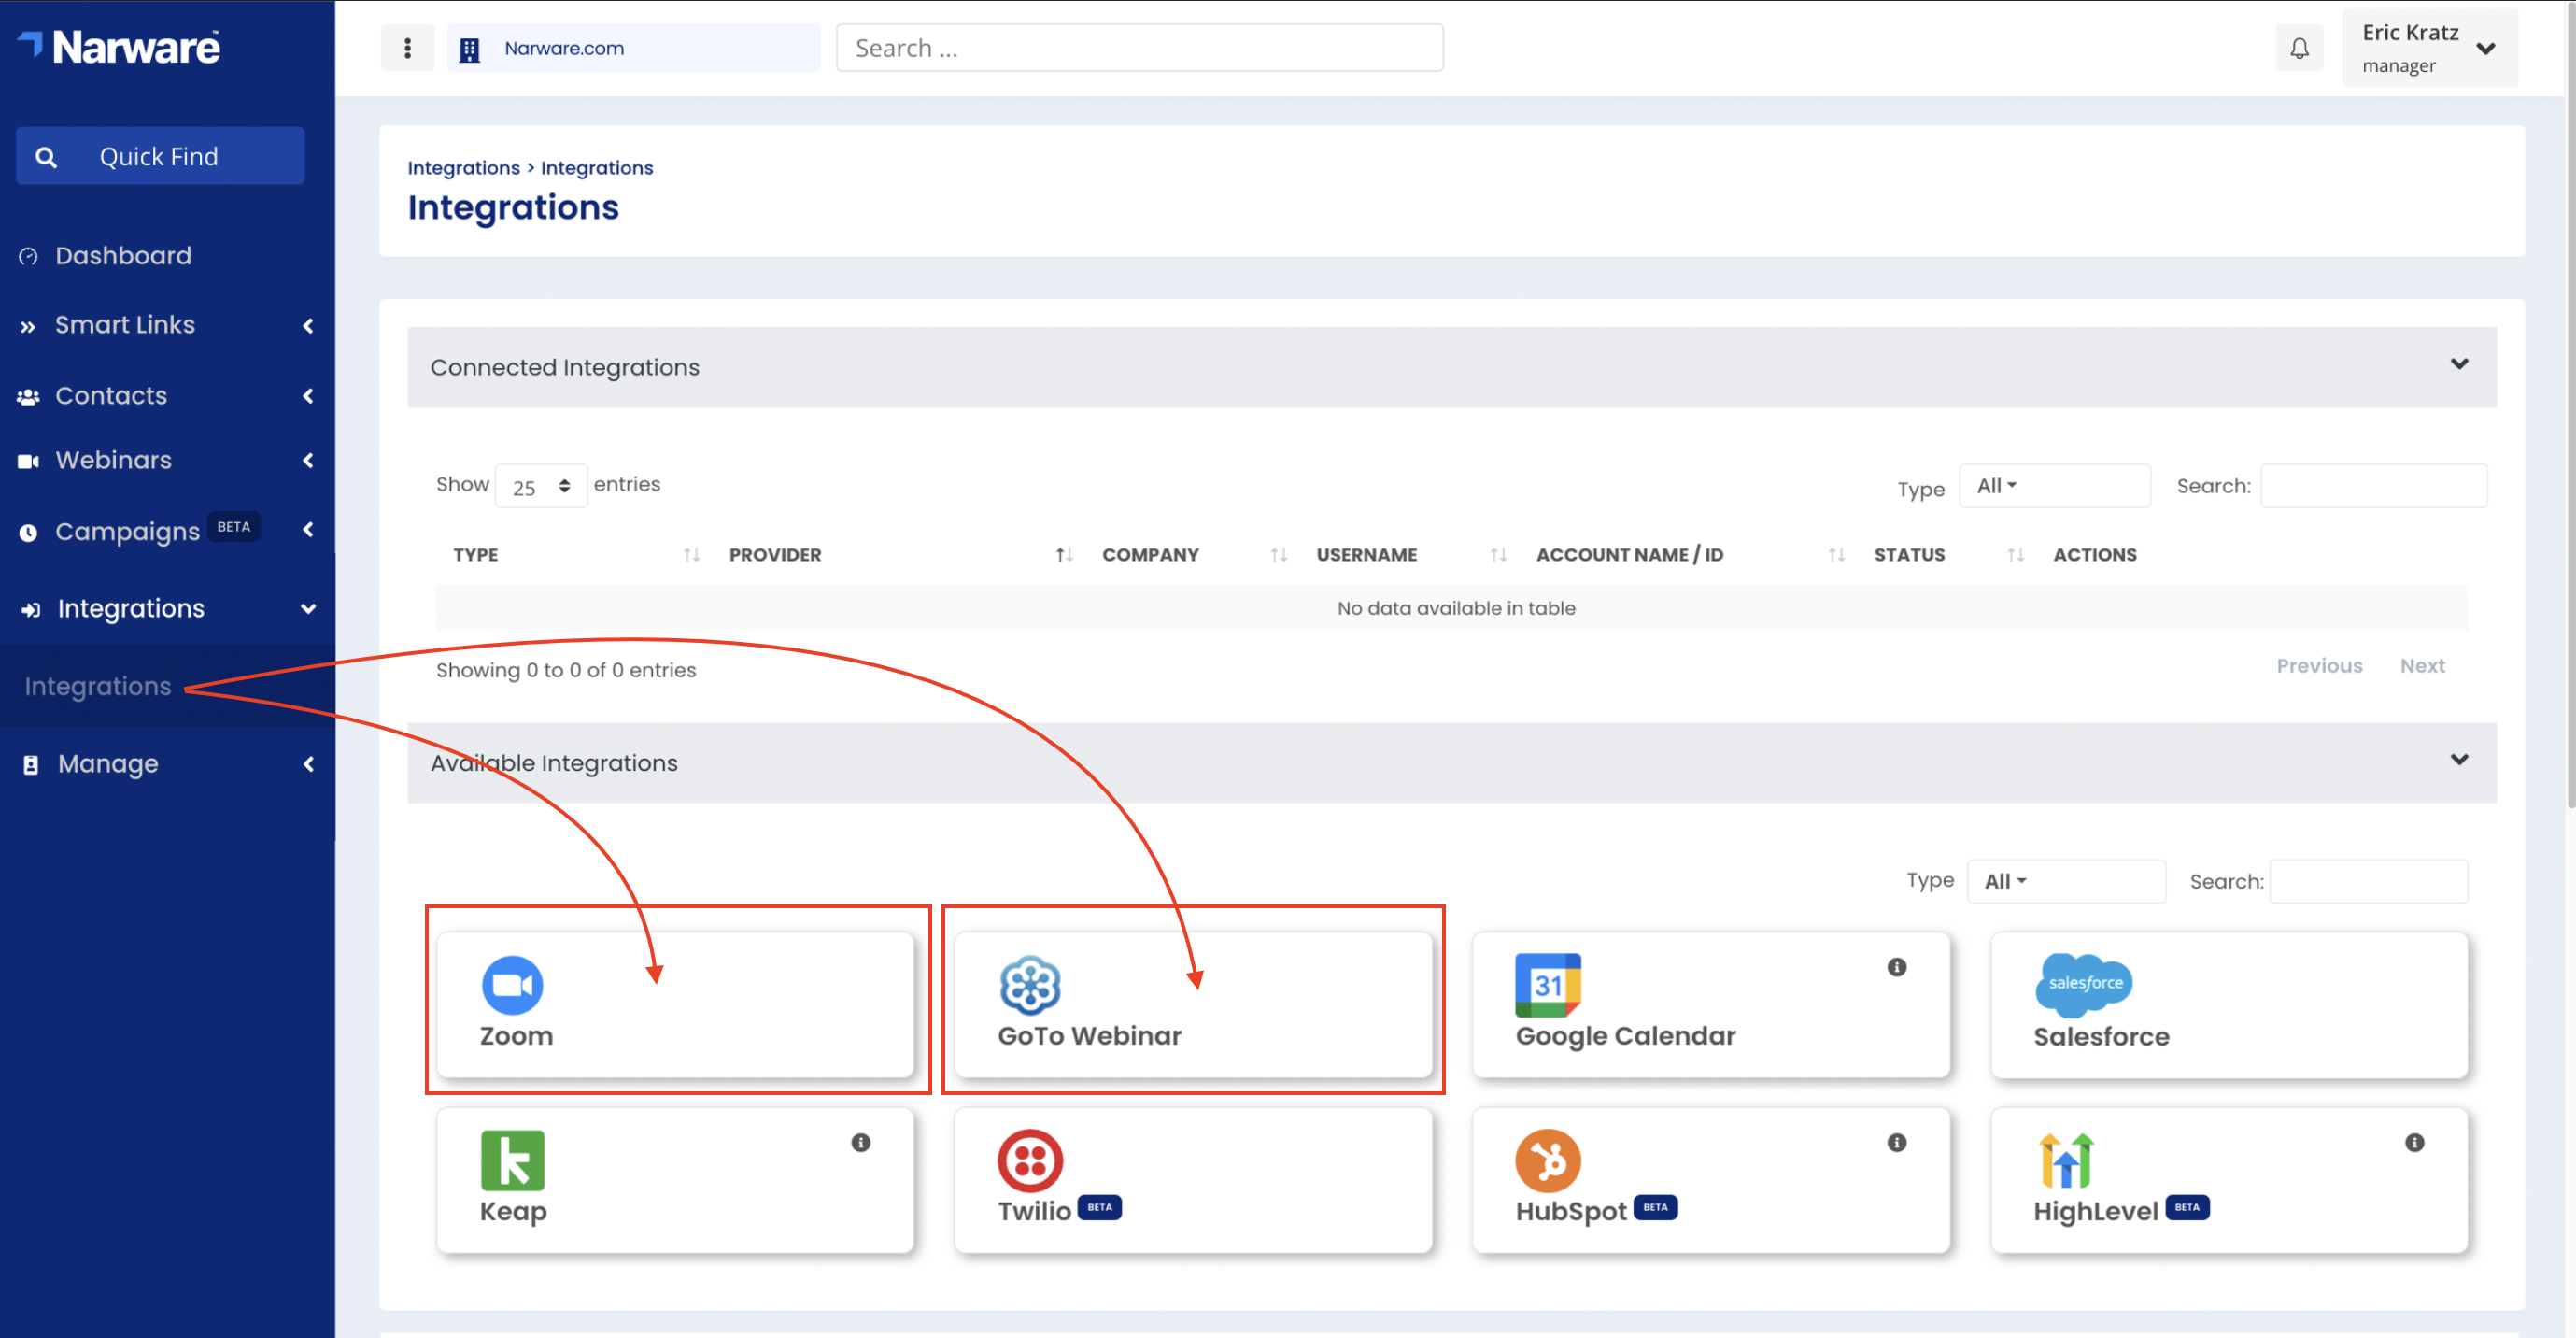Open GoTo Webinar integration card
This screenshot has width=2576, height=1338.
click(x=1193, y=1005)
